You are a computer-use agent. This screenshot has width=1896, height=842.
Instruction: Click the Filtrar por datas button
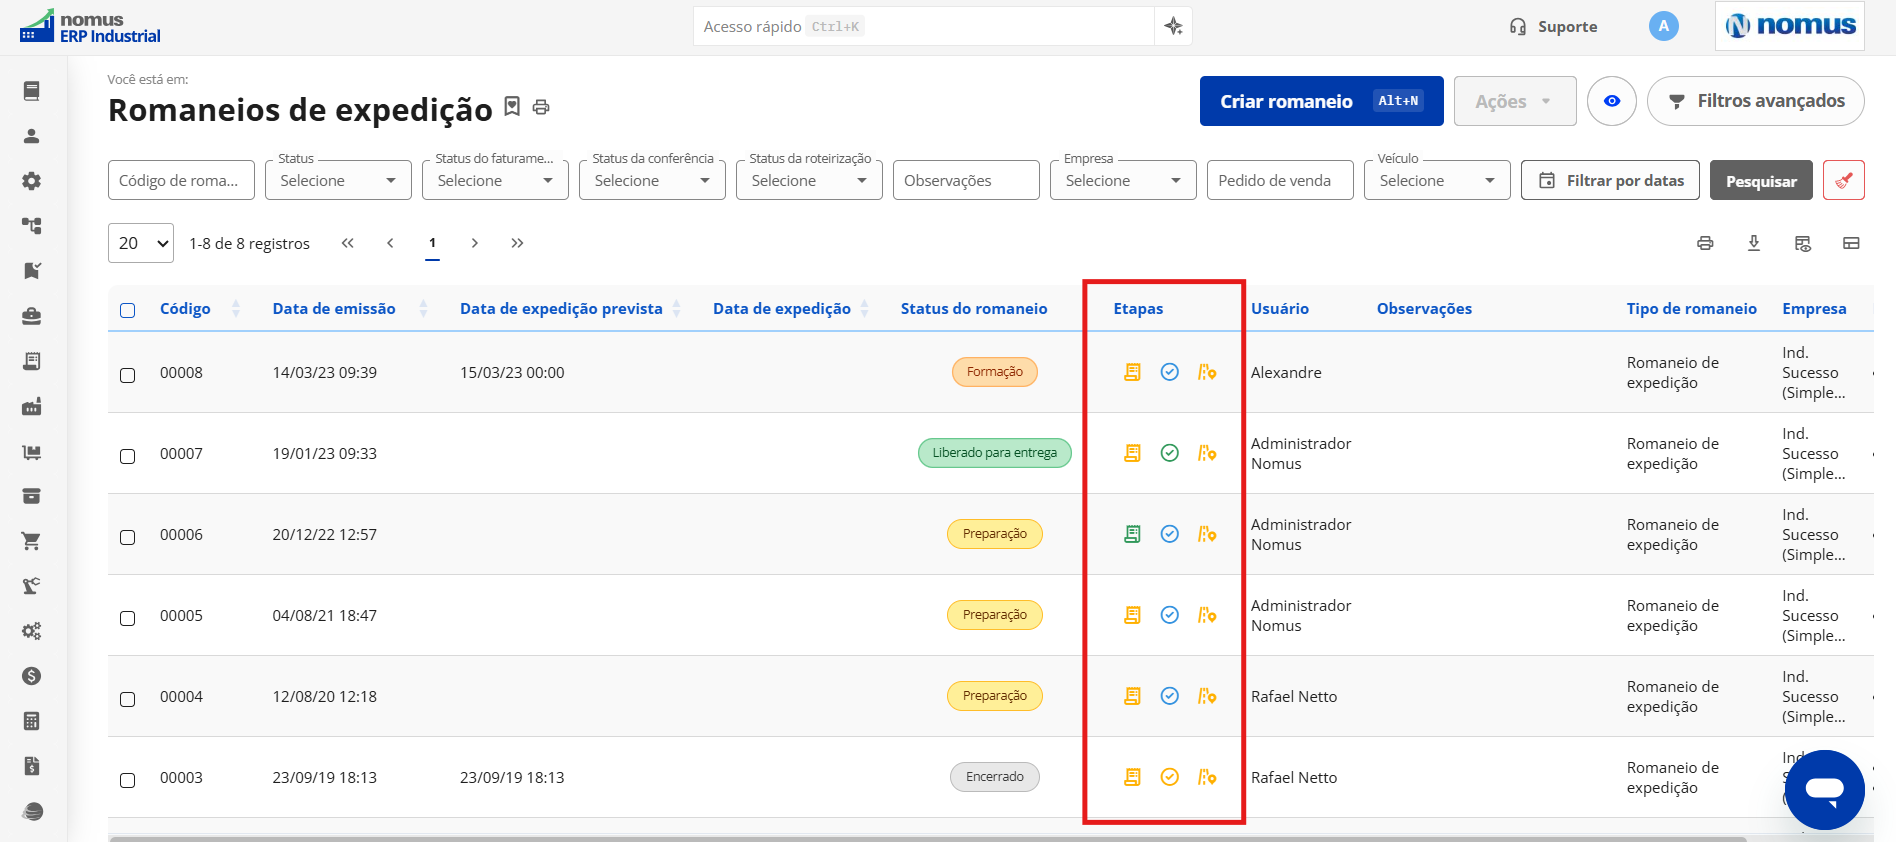tap(1610, 181)
